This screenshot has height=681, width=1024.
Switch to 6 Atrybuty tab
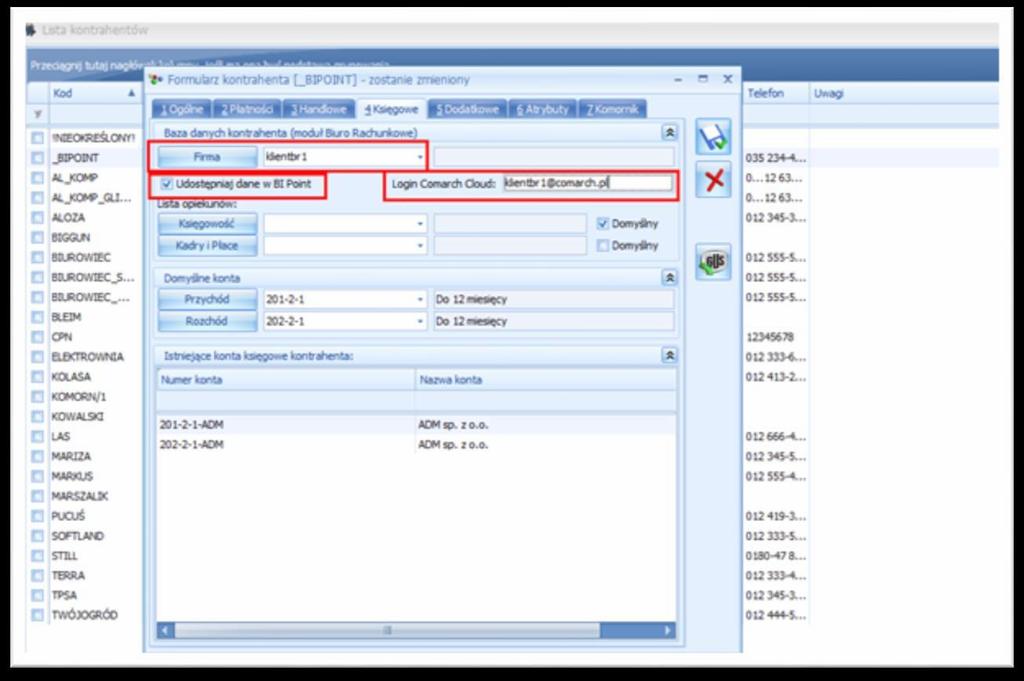[543, 109]
